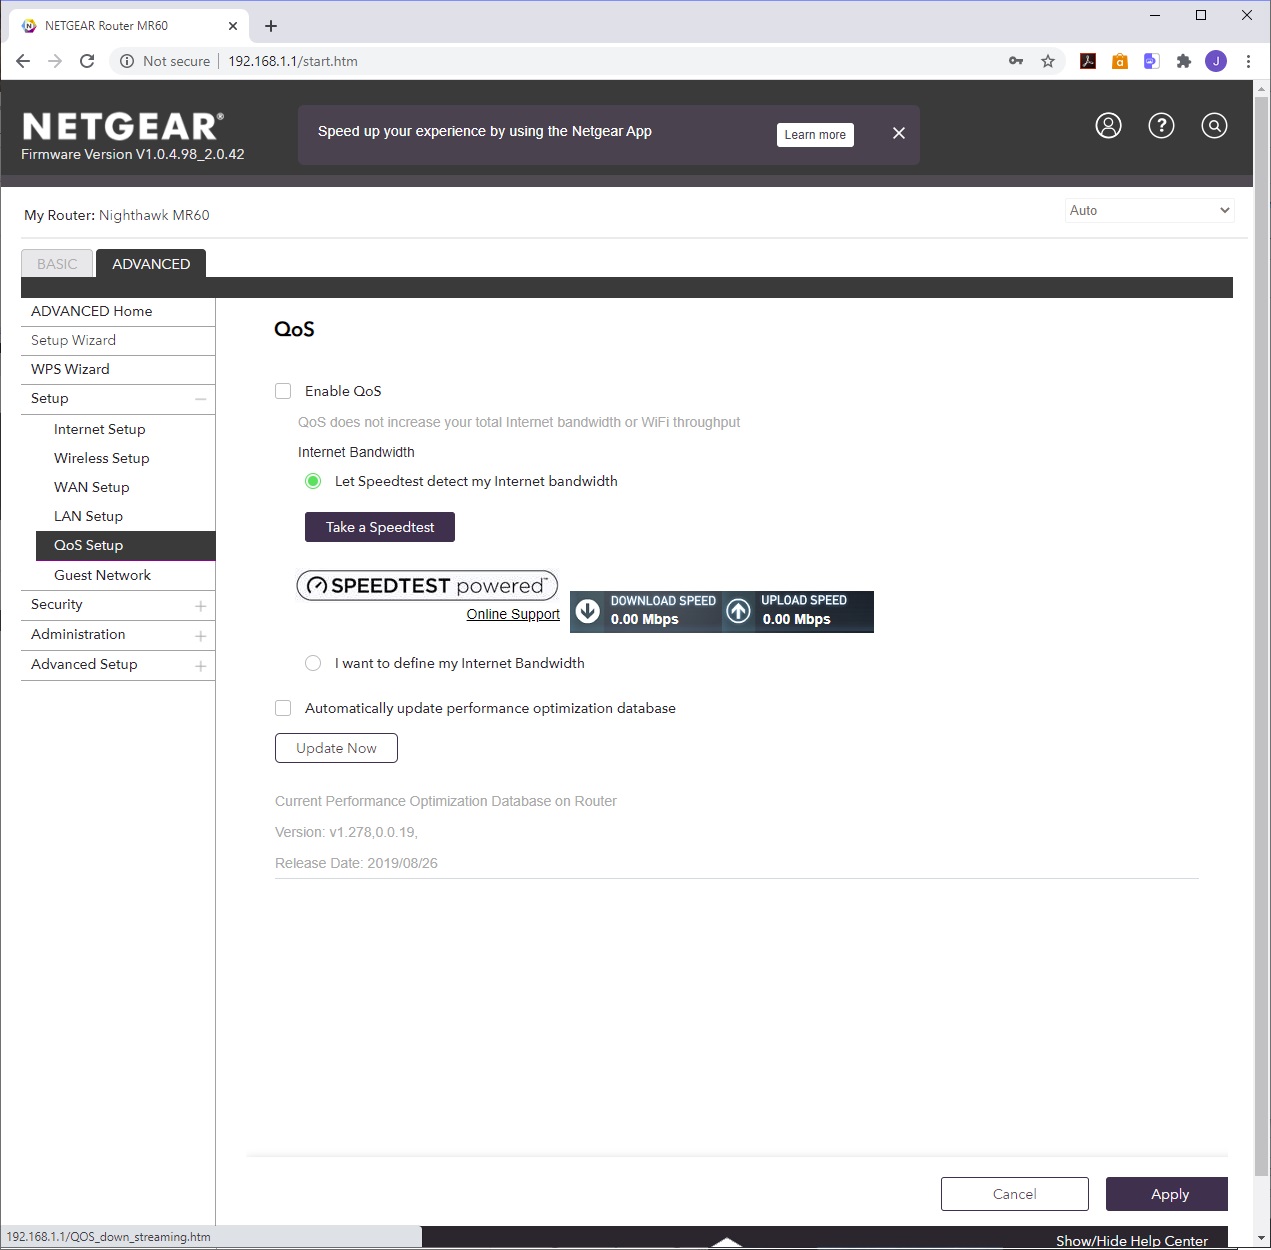This screenshot has width=1271, height=1250.
Task: Open the Online Support link
Action: pyautogui.click(x=513, y=614)
